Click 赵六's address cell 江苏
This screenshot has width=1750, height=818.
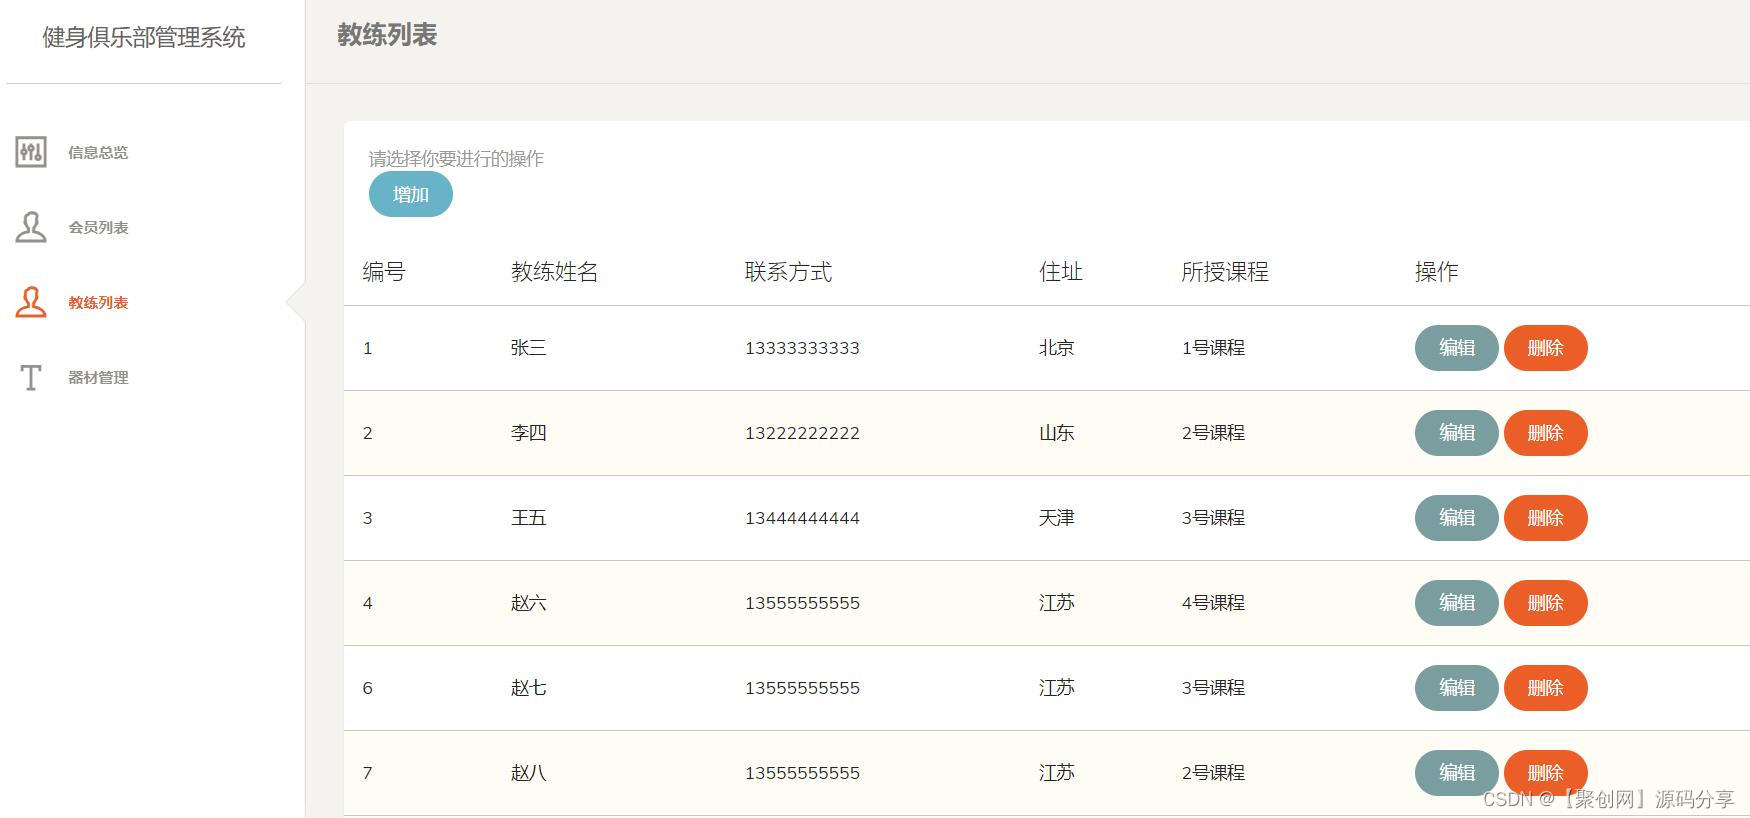coord(1057,603)
